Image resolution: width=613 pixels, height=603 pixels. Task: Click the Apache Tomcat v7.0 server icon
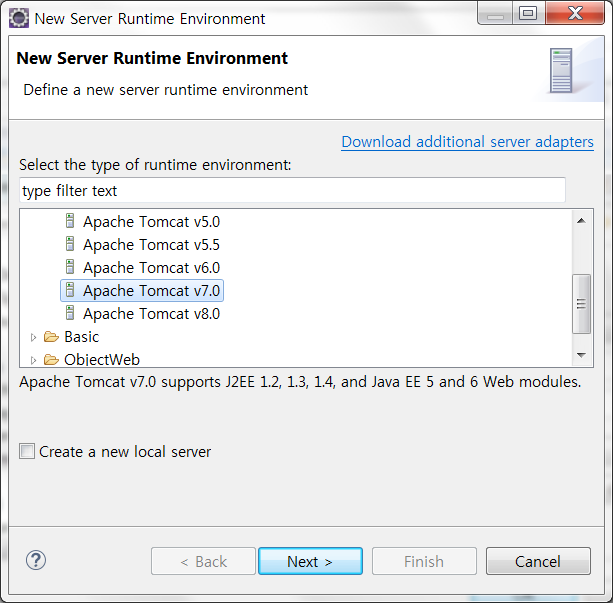[70, 290]
